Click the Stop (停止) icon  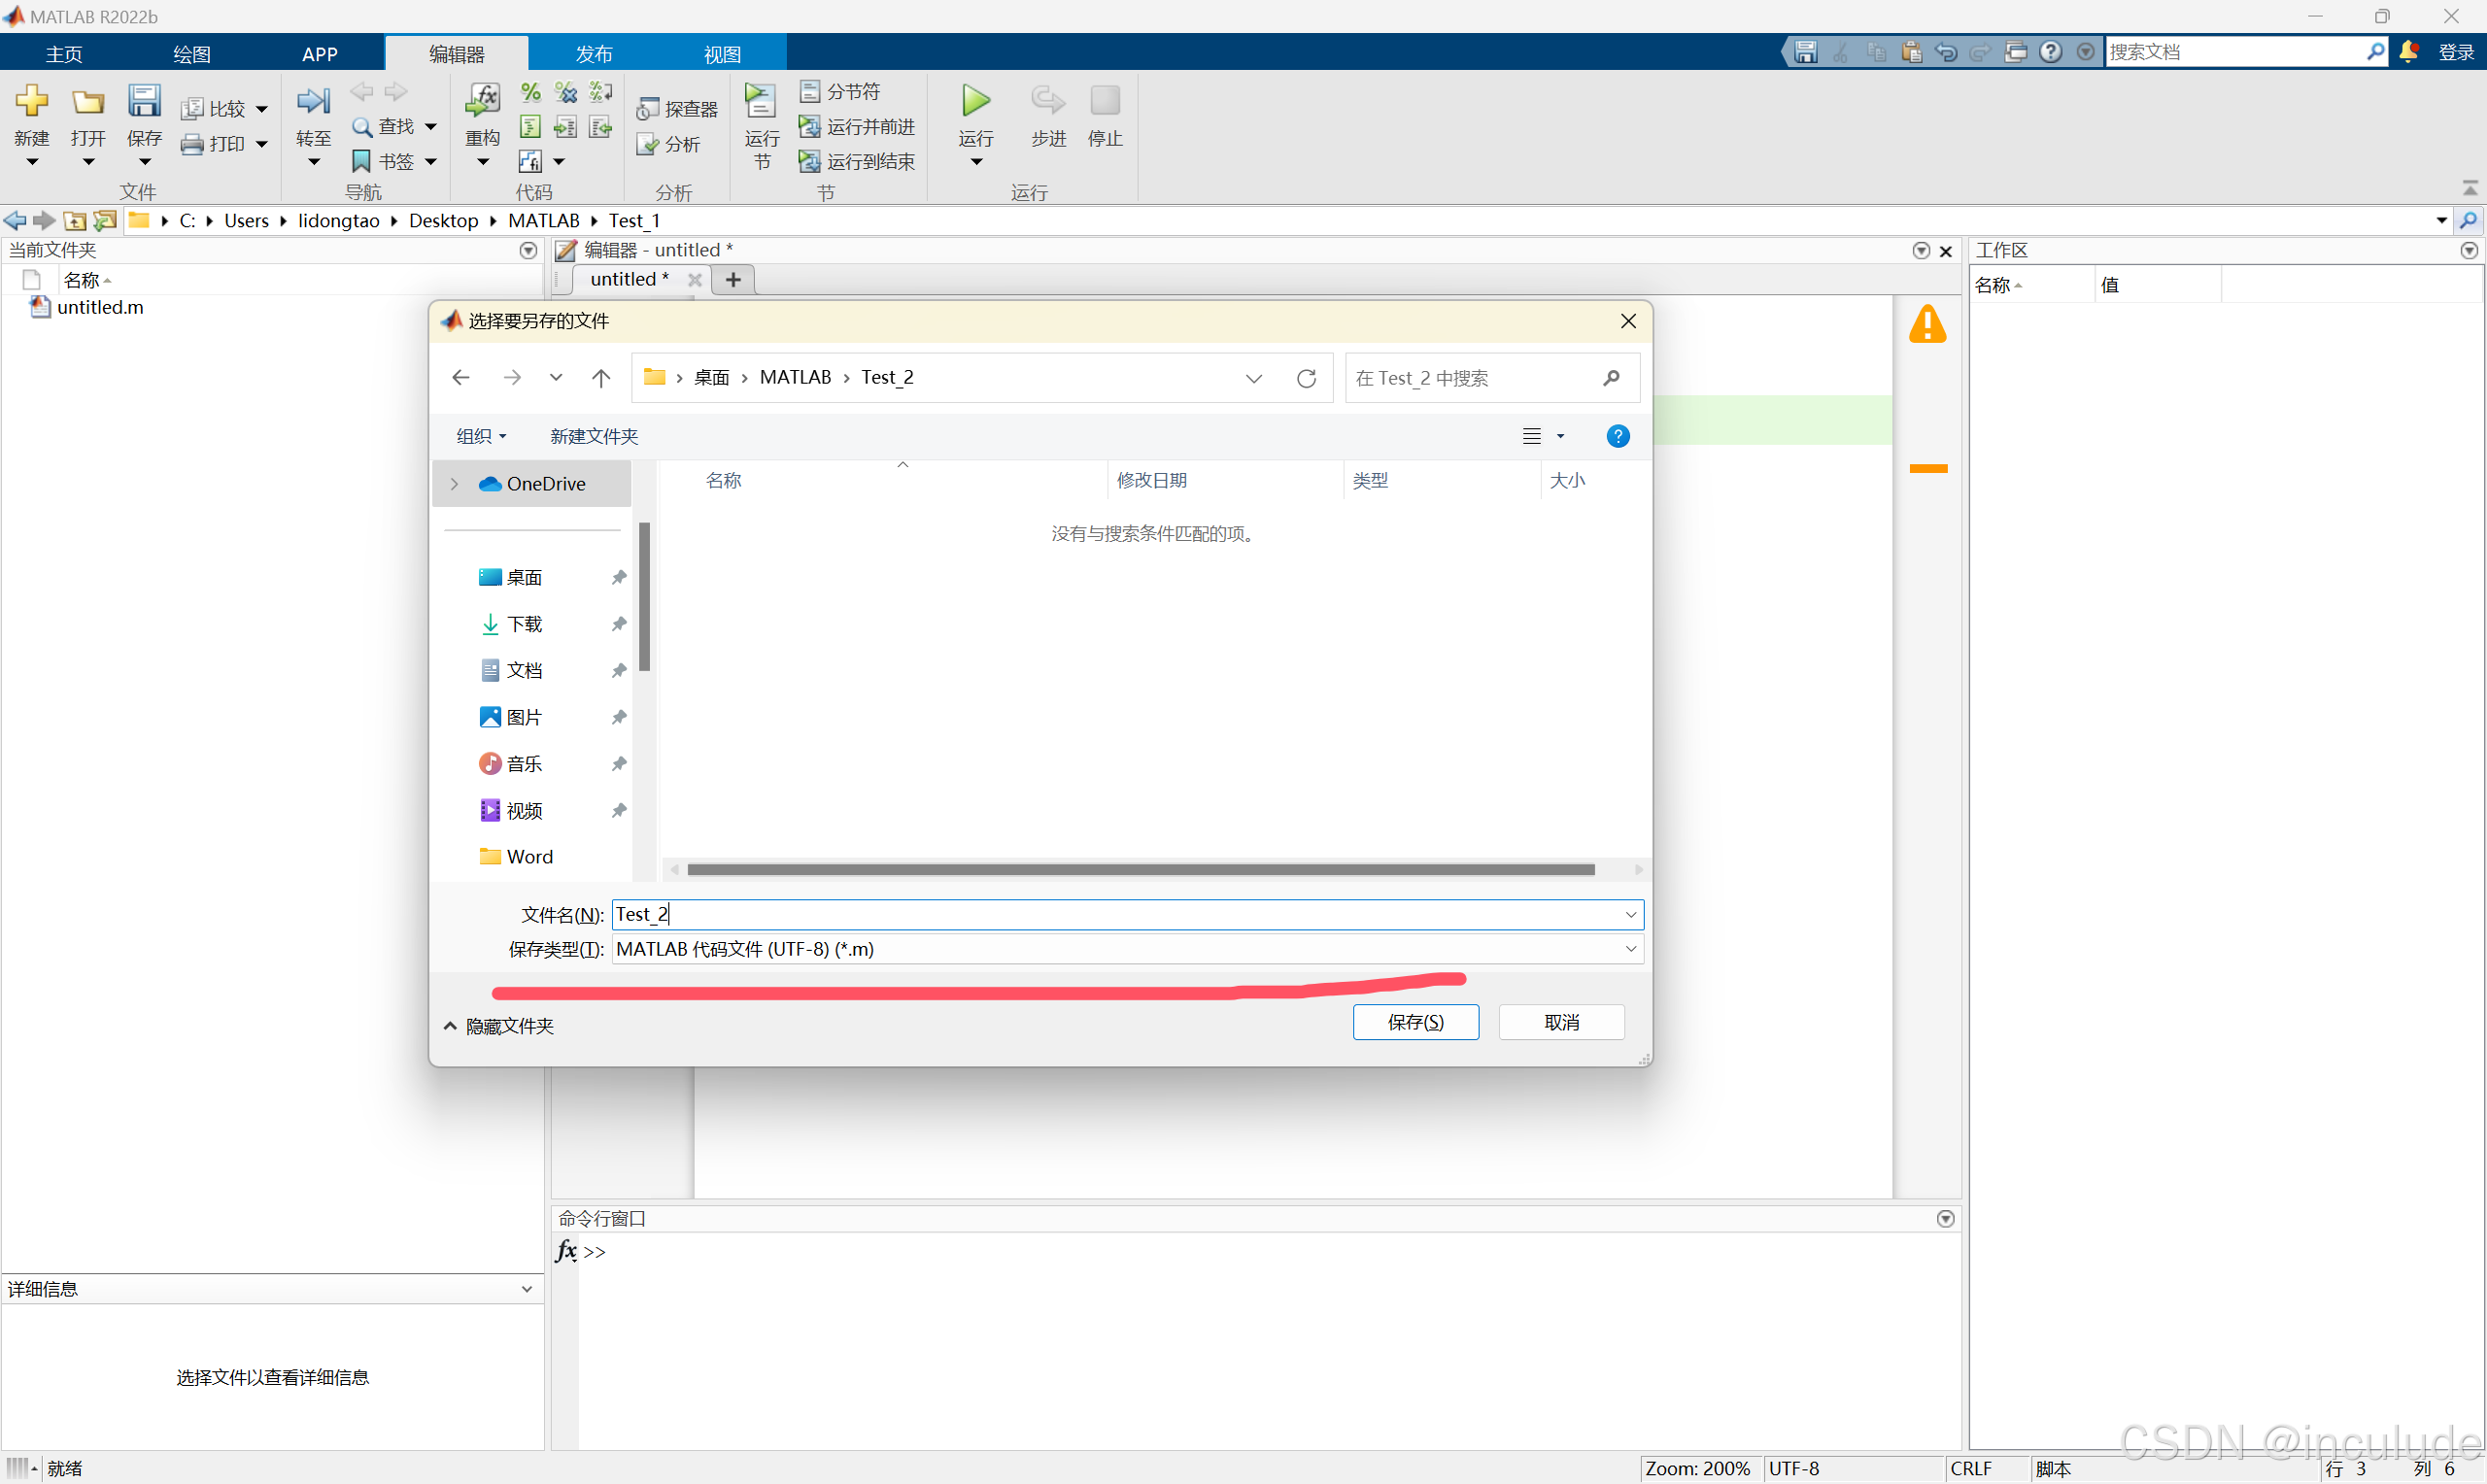(1105, 100)
